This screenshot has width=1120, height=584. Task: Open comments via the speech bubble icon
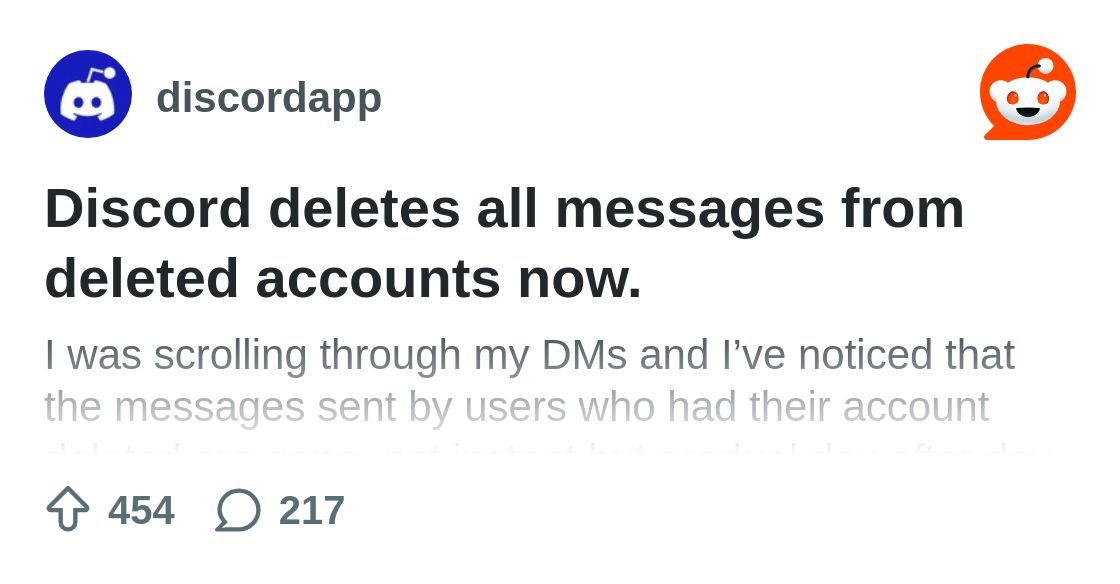point(238,510)
